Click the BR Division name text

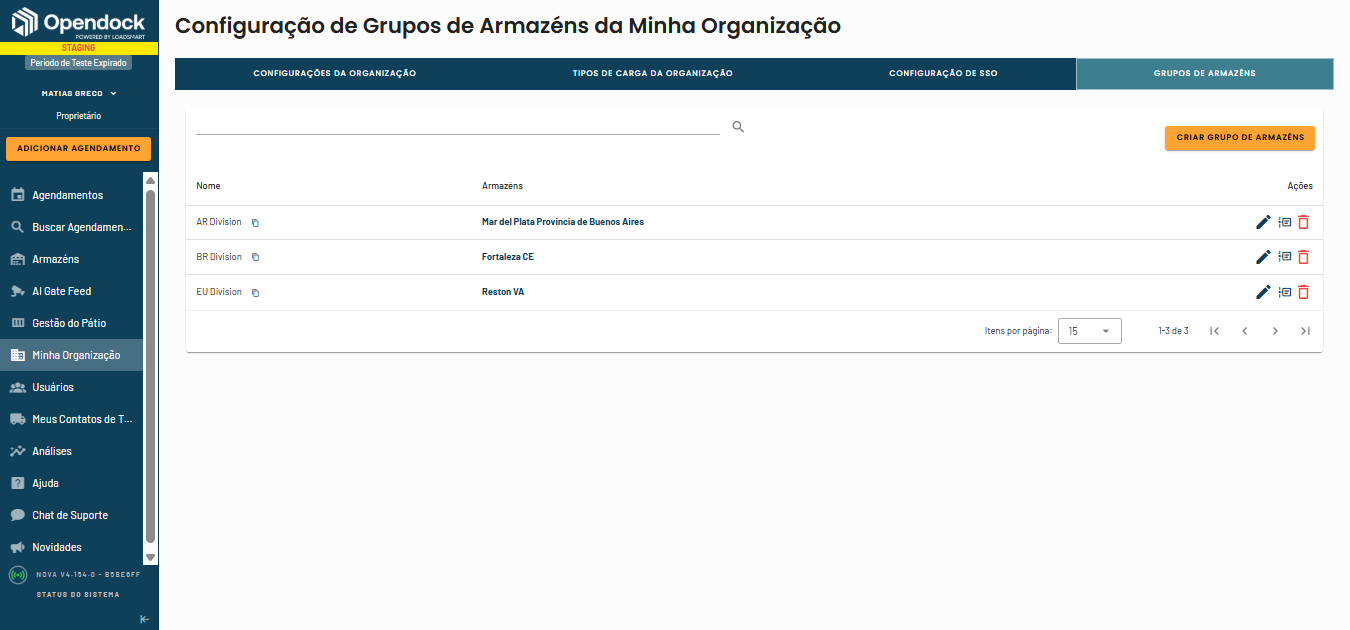click(219, 257)
